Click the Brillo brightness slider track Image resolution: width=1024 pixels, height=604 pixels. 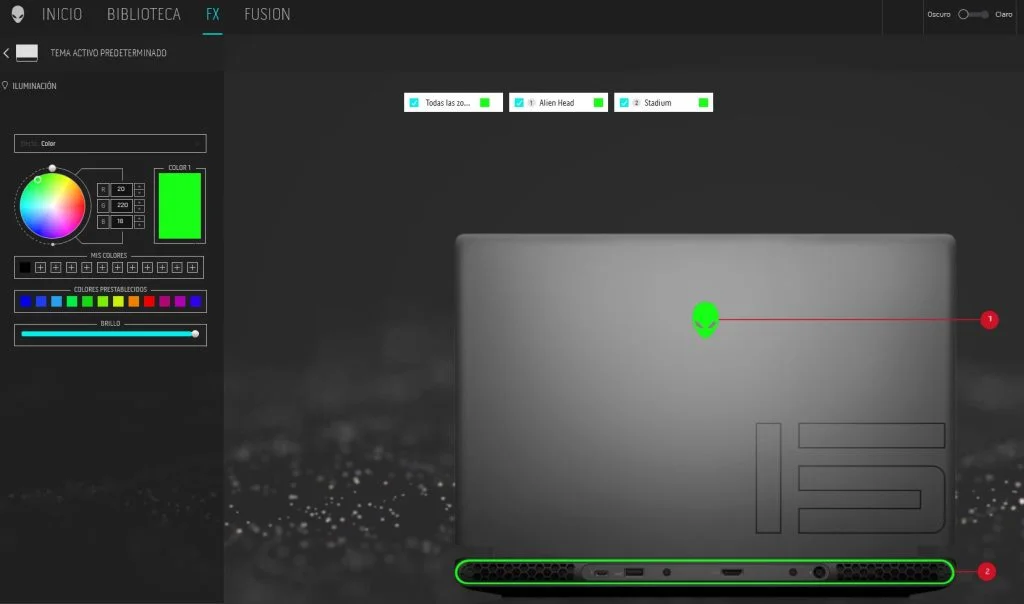tap(108, 334)
